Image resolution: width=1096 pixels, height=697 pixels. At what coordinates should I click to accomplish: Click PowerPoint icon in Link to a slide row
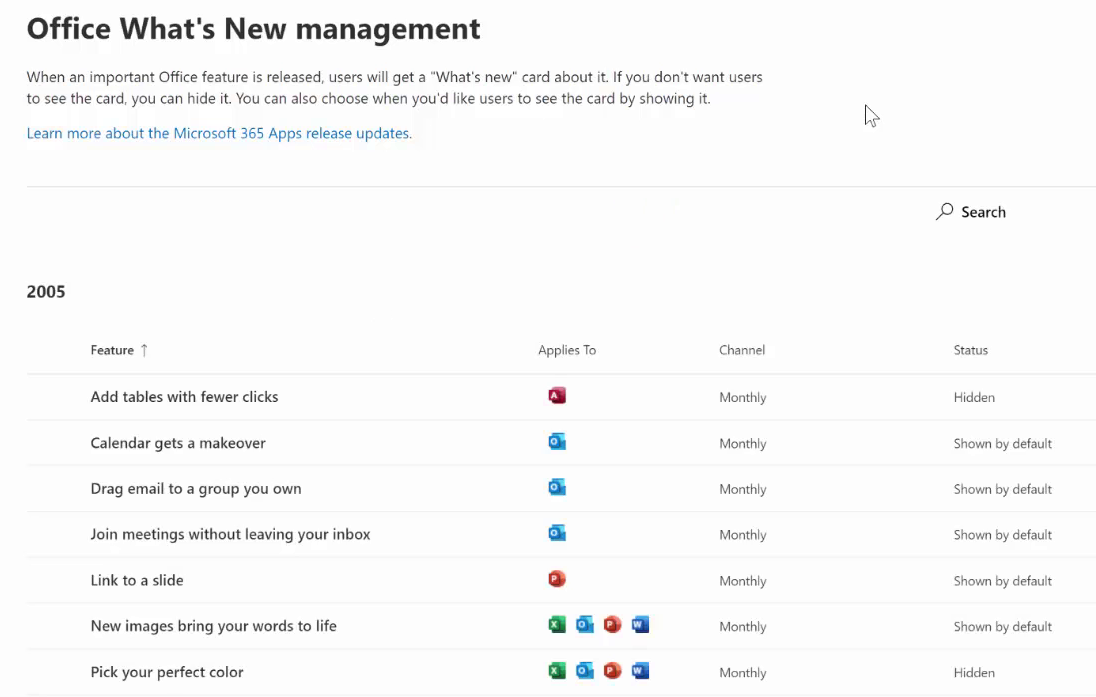[x=557, y=579]
